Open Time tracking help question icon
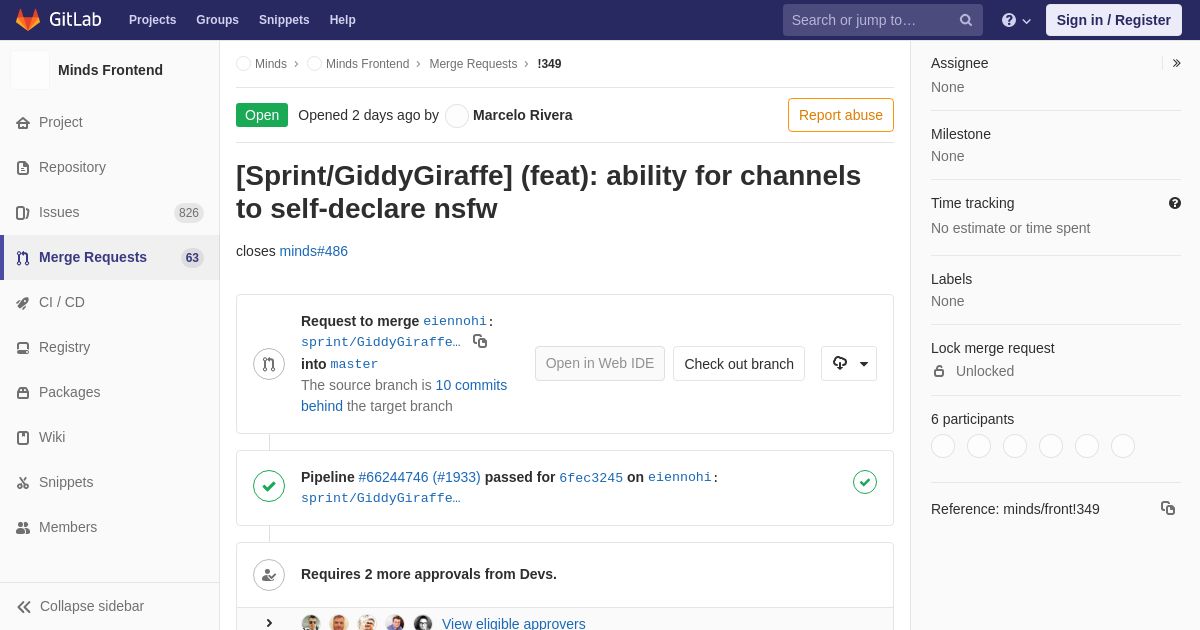Viewport: 1200px width, 630px height. click(1175, 203)
